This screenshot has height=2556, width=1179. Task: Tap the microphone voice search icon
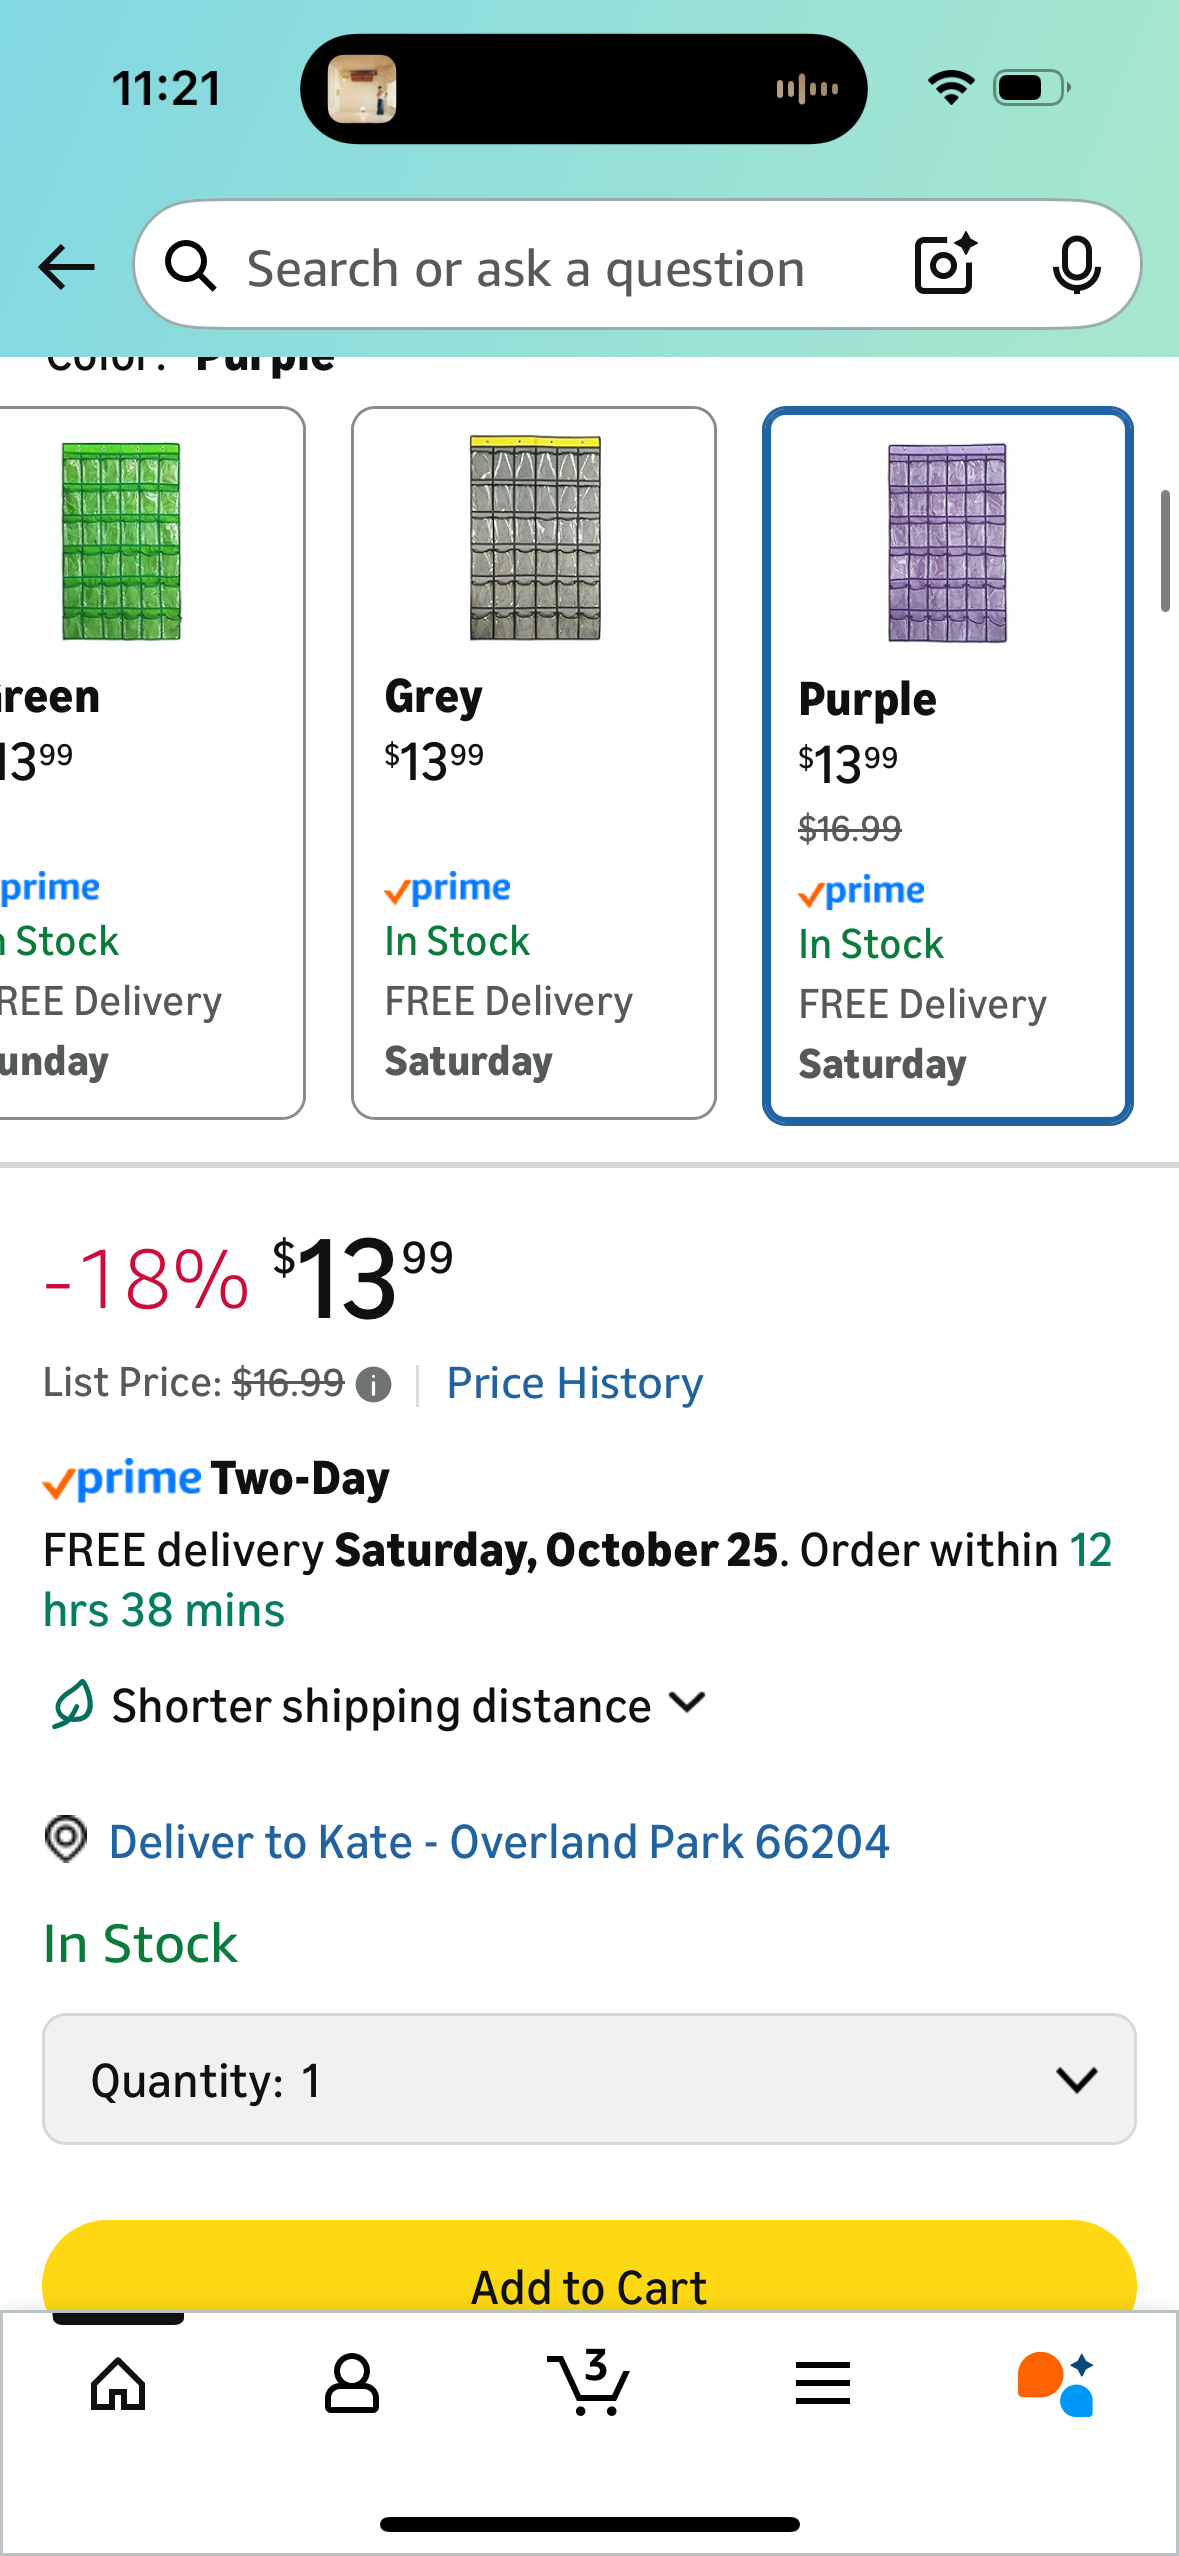pos(1076,266)
